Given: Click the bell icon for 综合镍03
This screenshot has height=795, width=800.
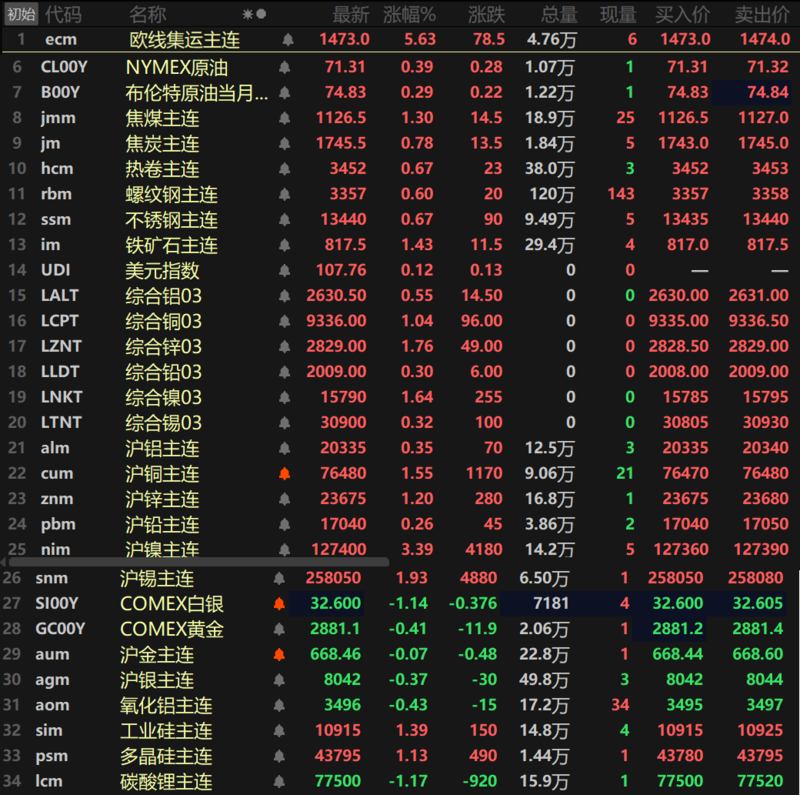Looking at the screenshot, I should 285,397.
